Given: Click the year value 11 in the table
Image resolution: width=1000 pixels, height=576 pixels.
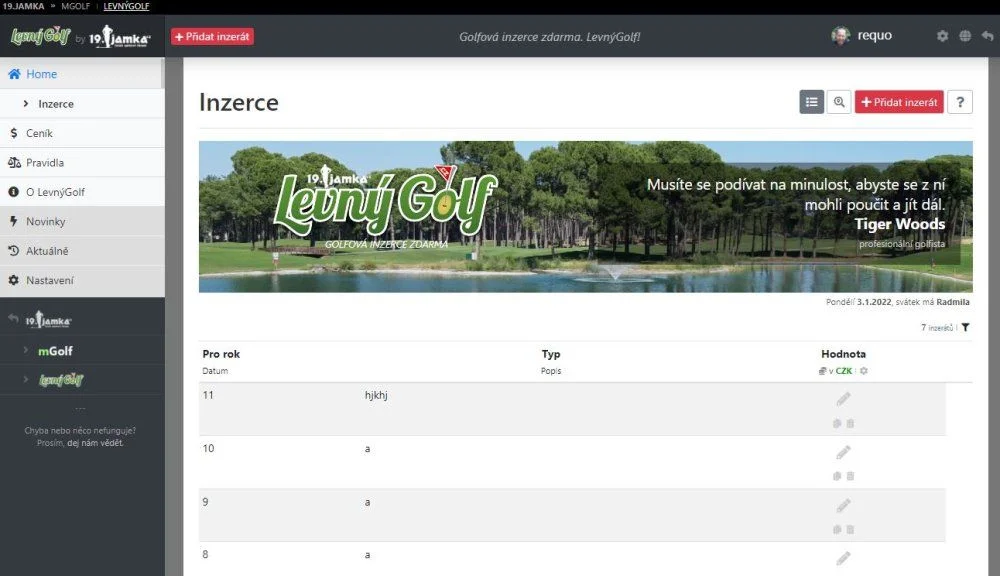Looking at the screenshot, I should tap(208, 395).
